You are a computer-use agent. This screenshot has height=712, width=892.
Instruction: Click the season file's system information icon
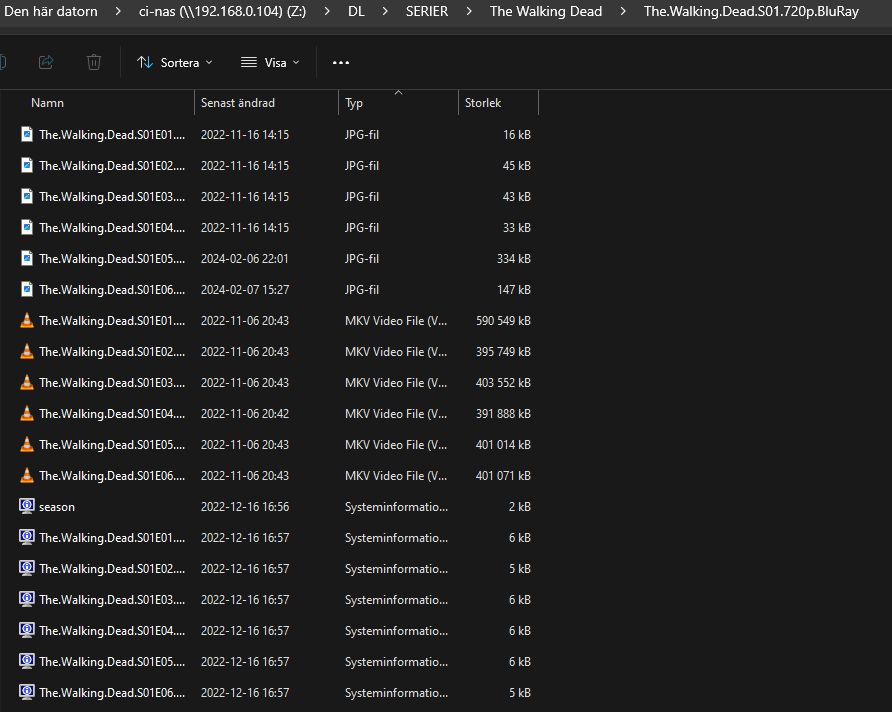[27, 507]
